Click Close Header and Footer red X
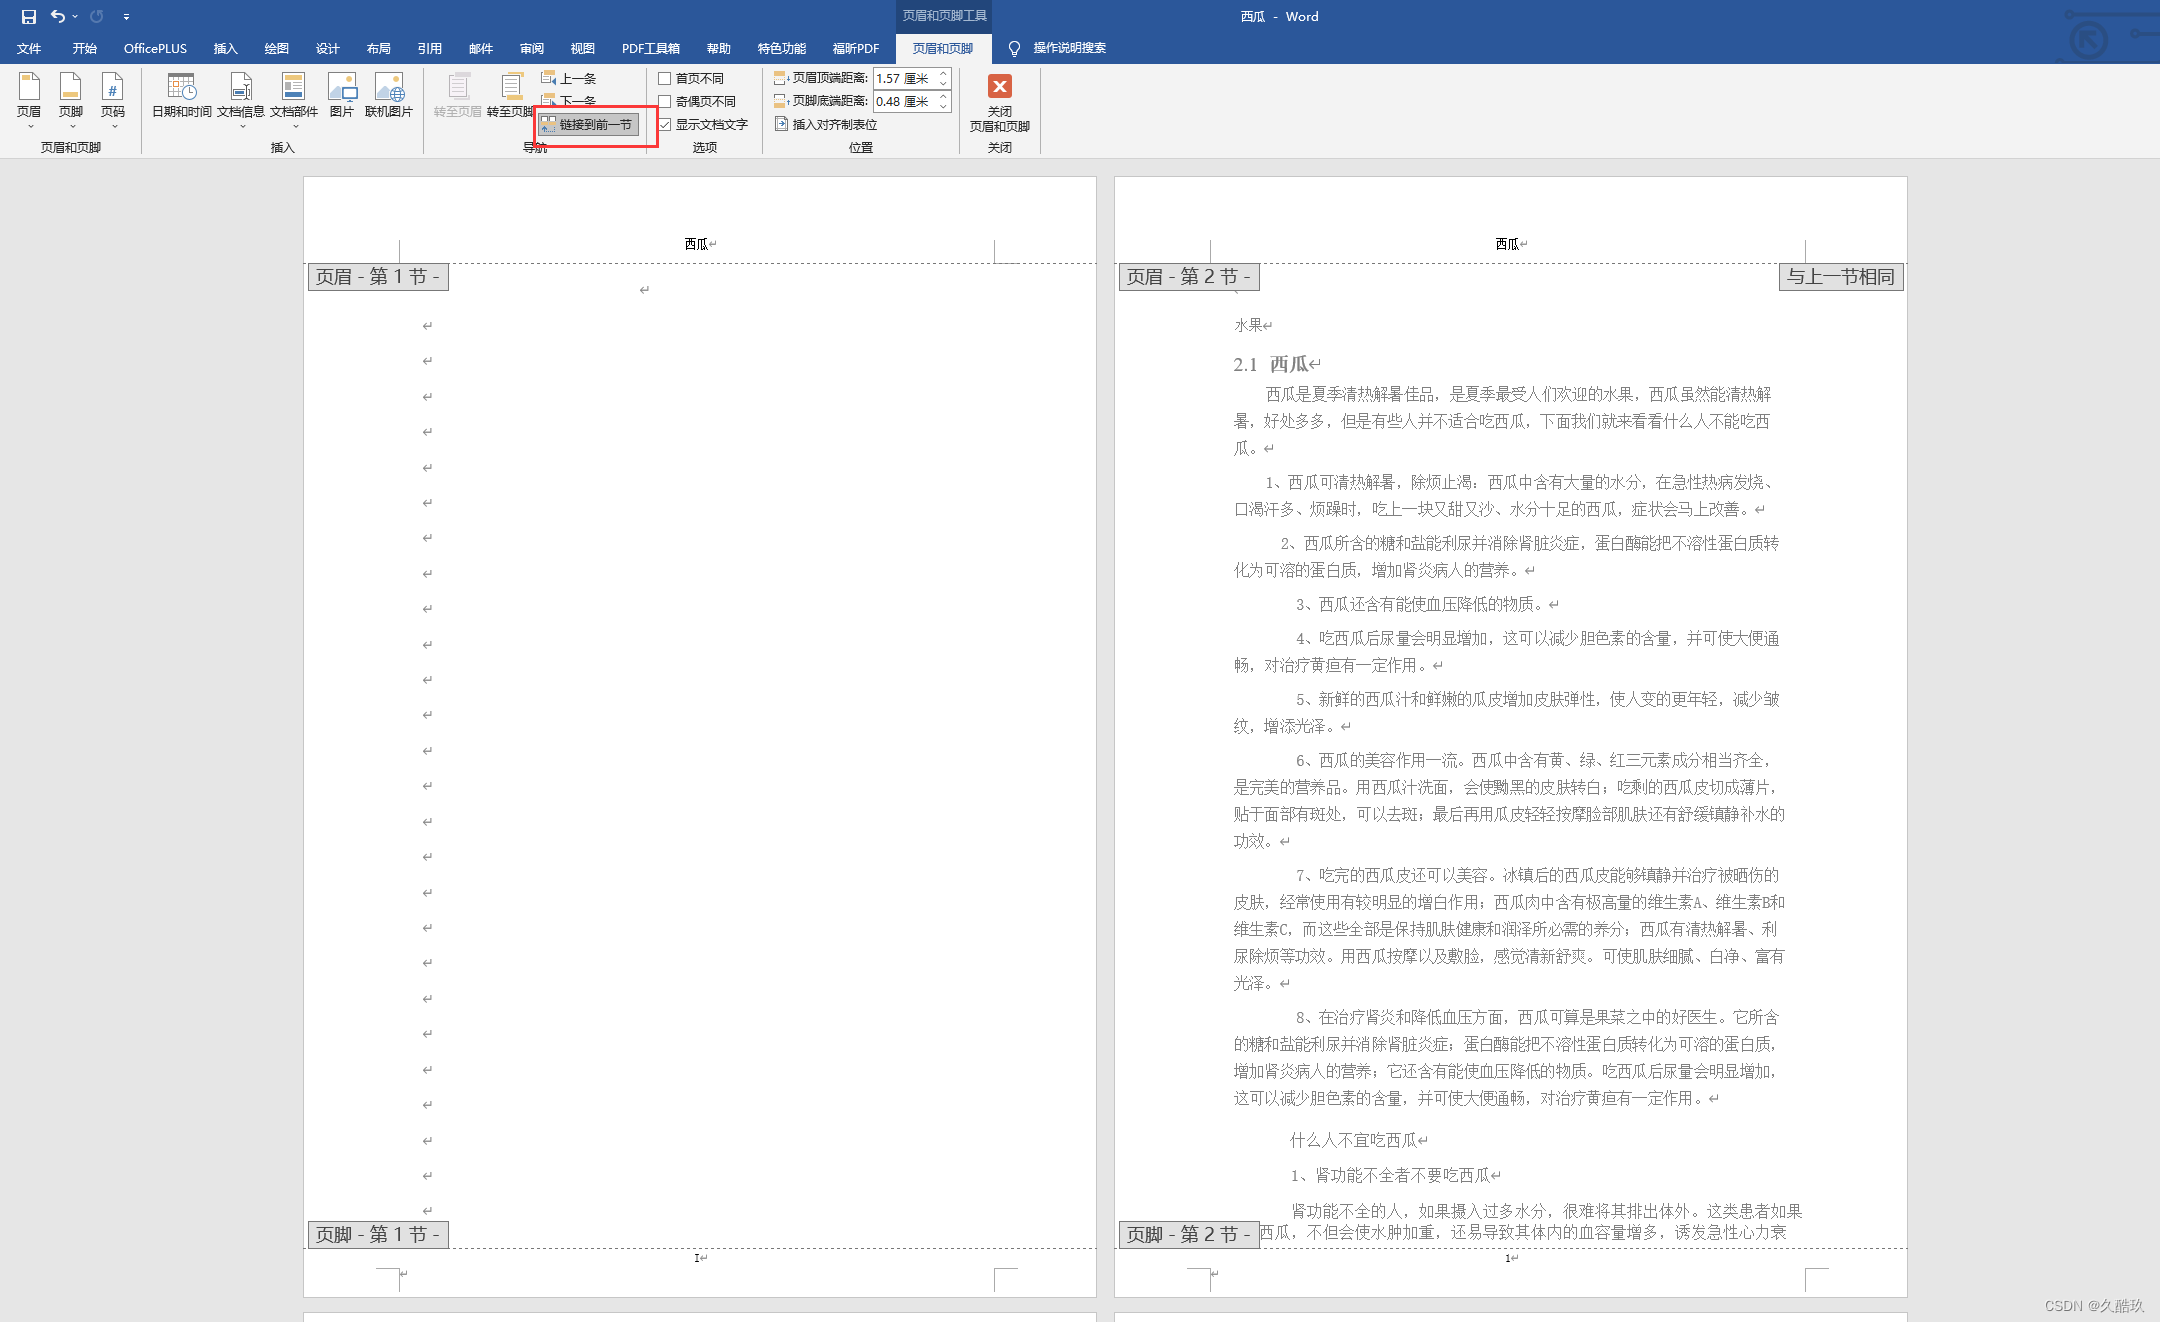2160x1322 pixels. (x=999, y=87)
